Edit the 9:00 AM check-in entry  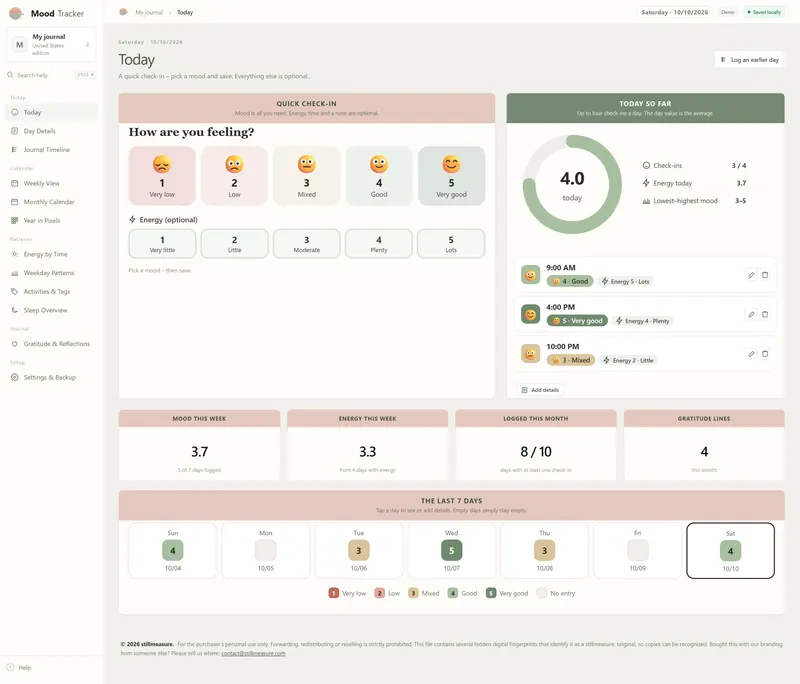click(751, 275)
